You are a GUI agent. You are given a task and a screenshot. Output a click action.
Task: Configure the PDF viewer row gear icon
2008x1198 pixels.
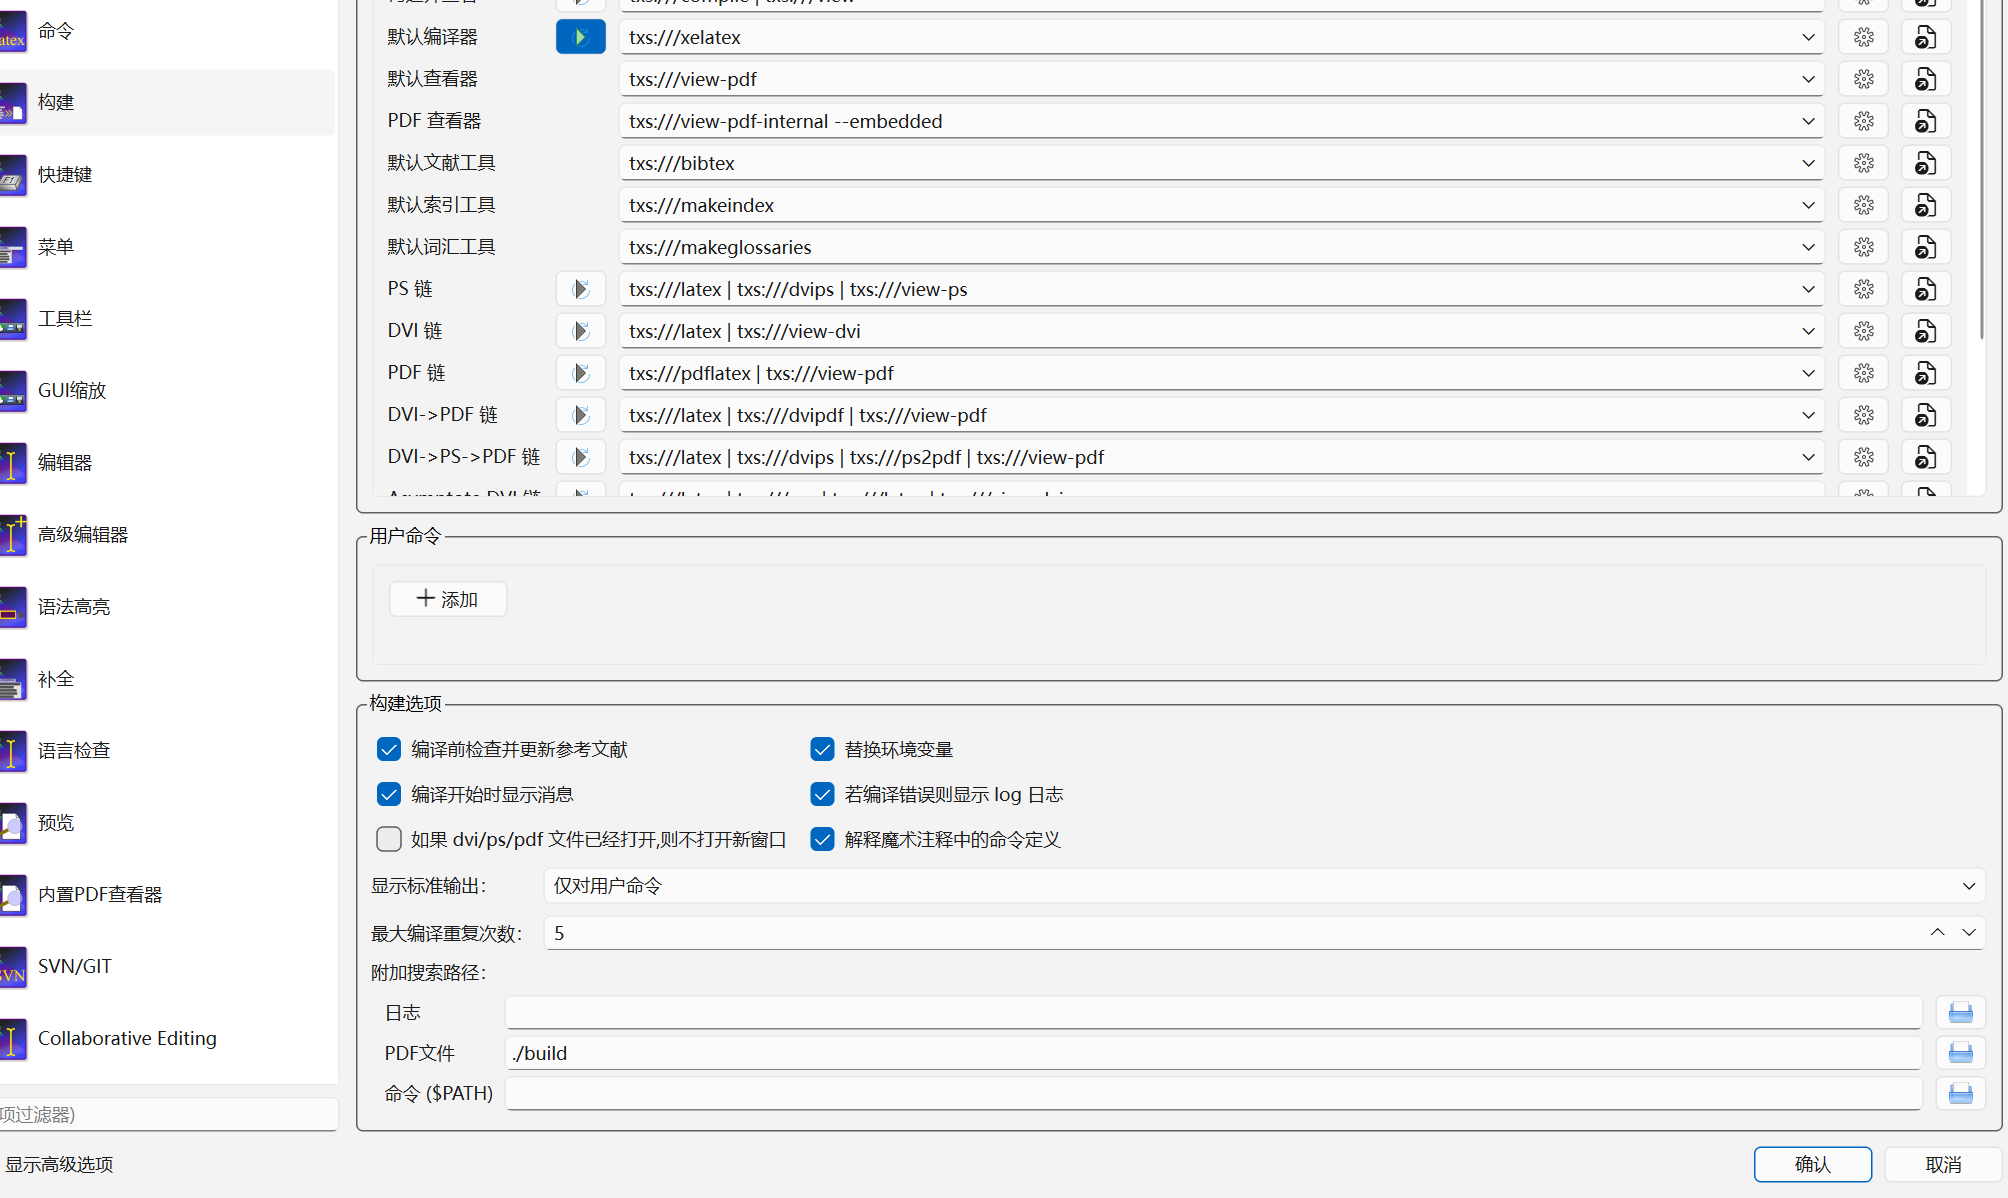(x=1864, y=121)
